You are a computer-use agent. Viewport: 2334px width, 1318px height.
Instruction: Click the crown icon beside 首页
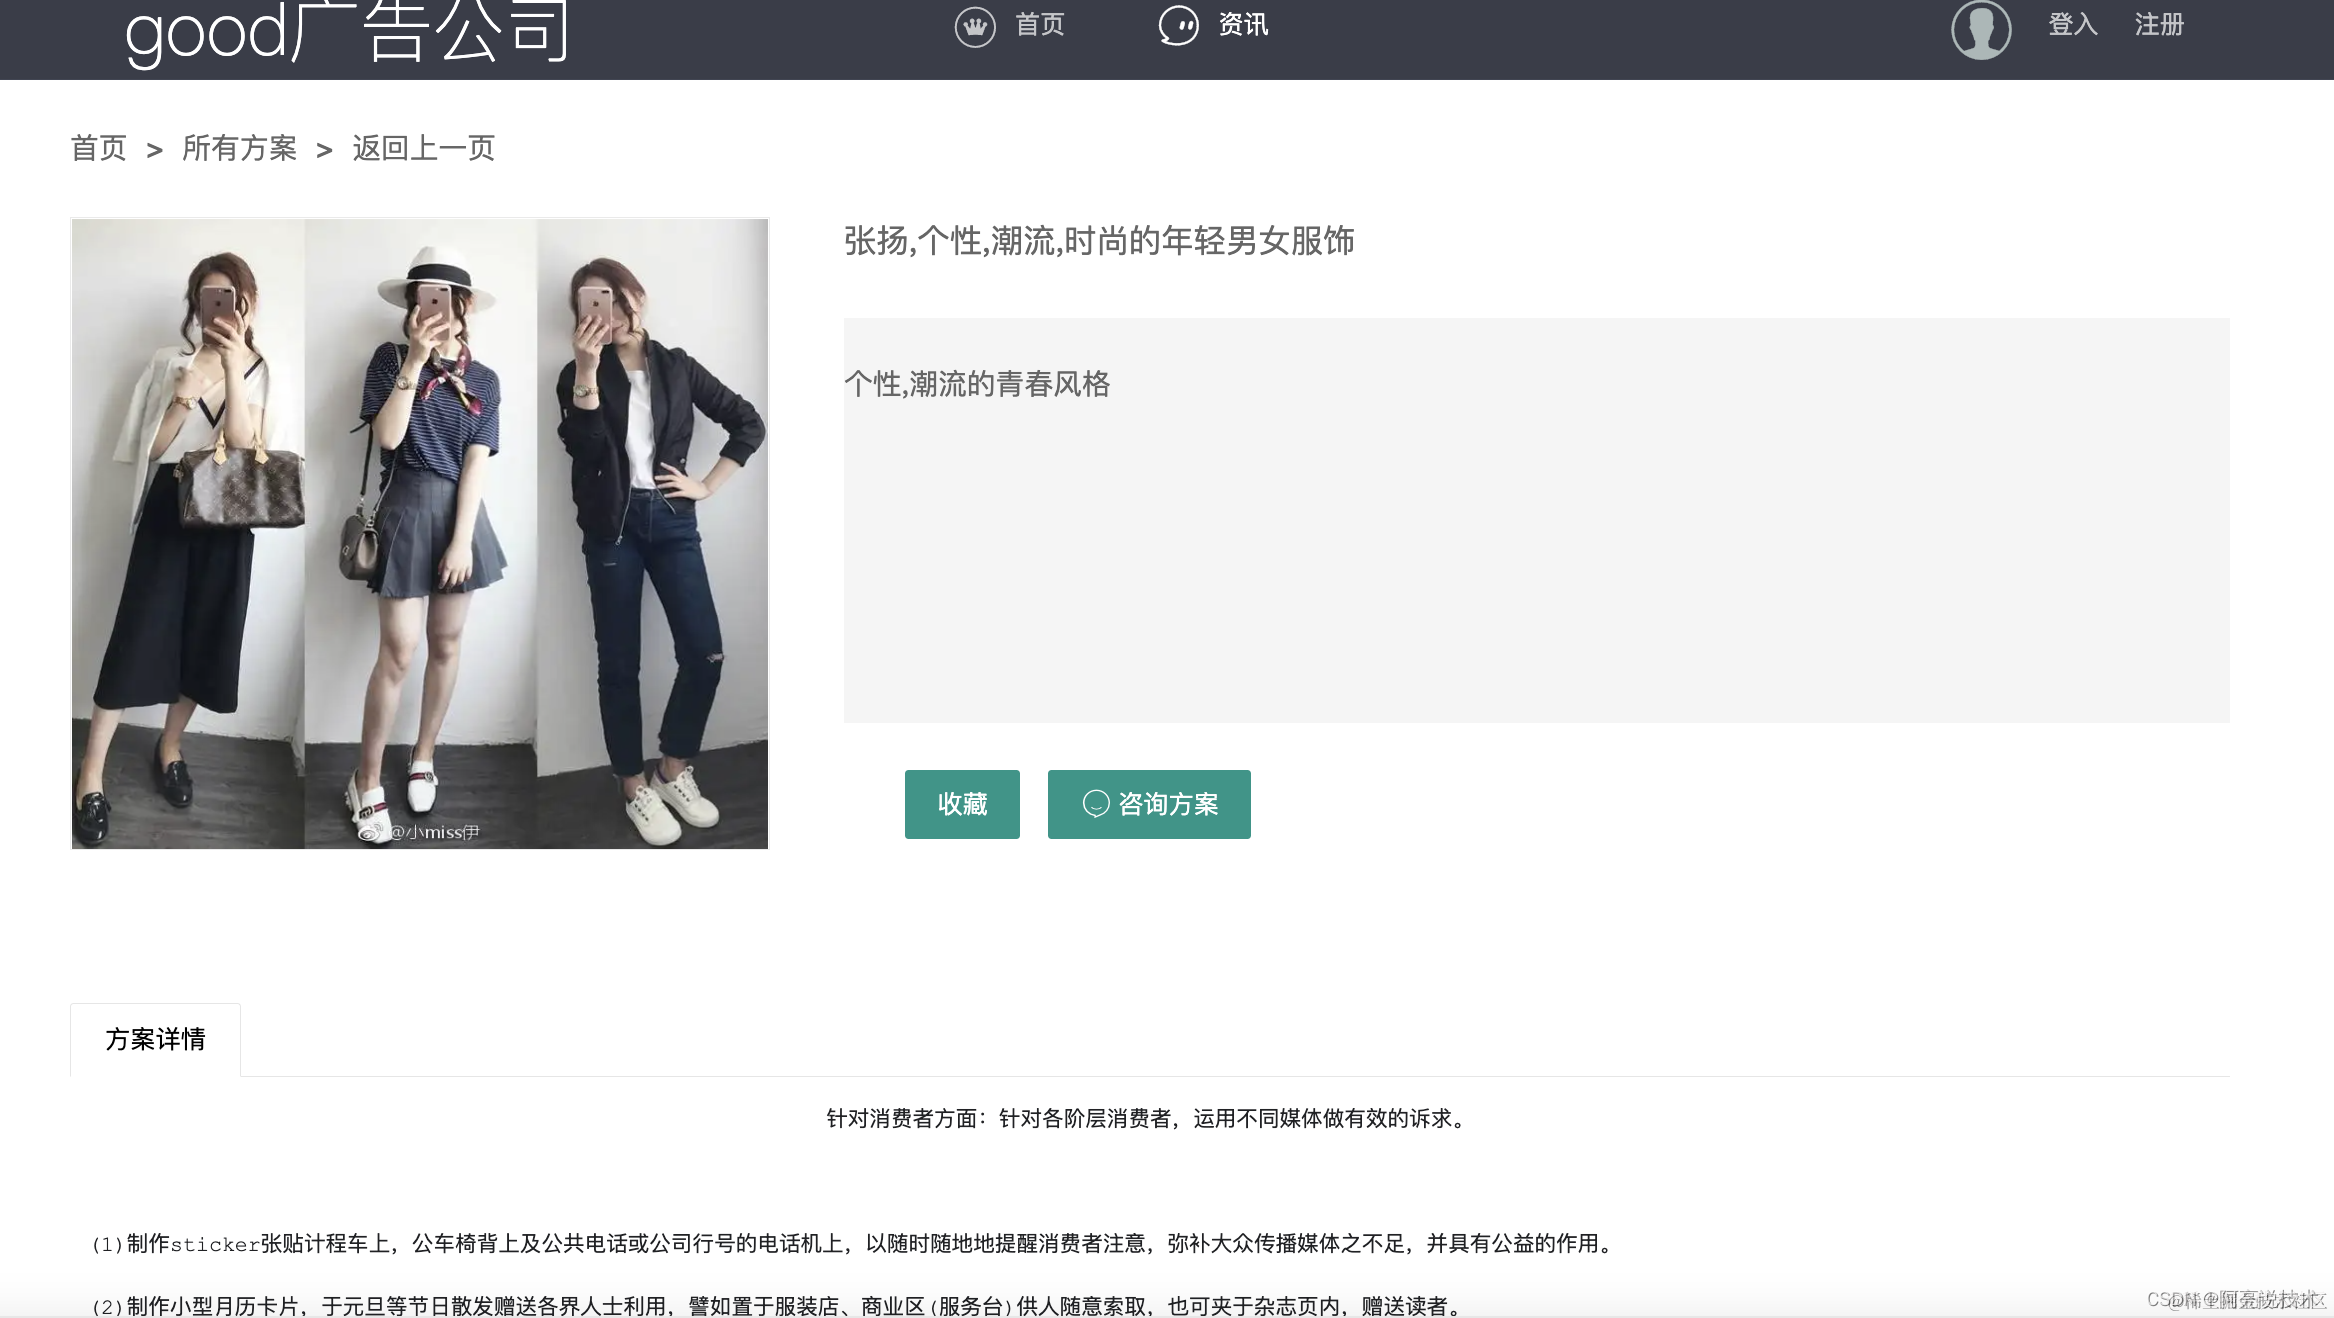pyautogui.click(x=975, y=26)
